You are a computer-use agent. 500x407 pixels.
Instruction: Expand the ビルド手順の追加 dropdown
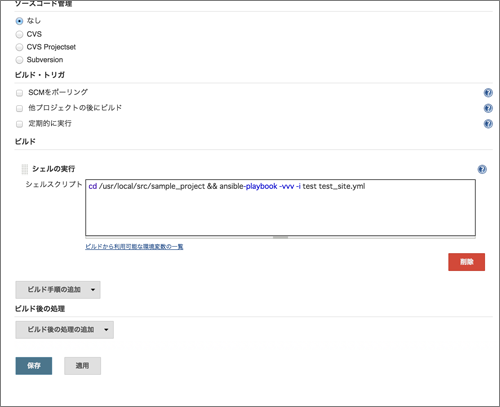tap(58, 290)
